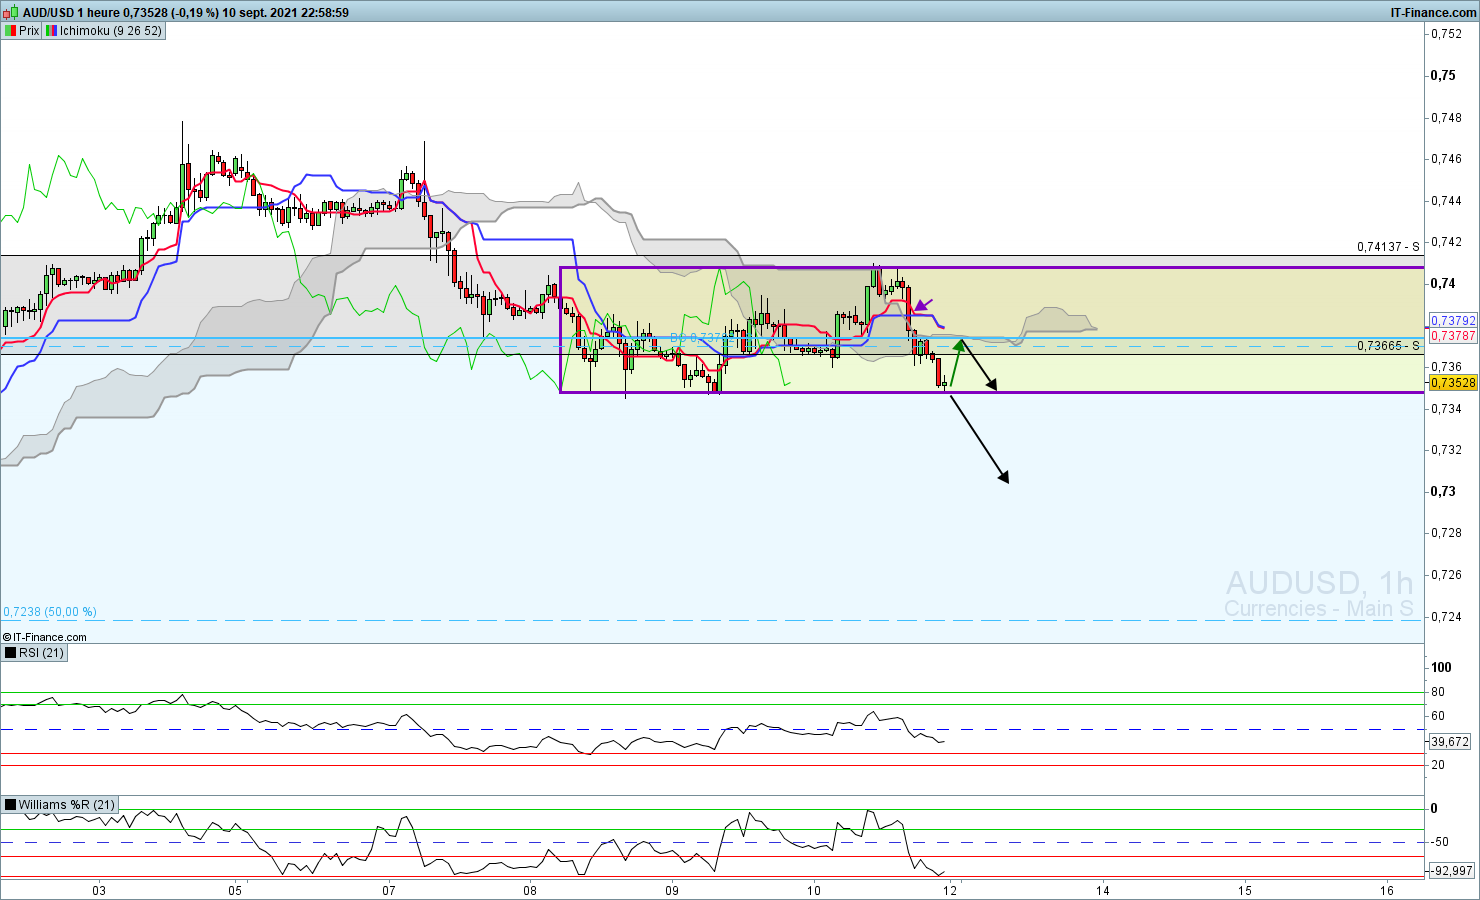The width and height of the screenshot is (1480, 900).
Task: Click the IT-Finance.com link at top right
Action: [x=1433, y=13]
